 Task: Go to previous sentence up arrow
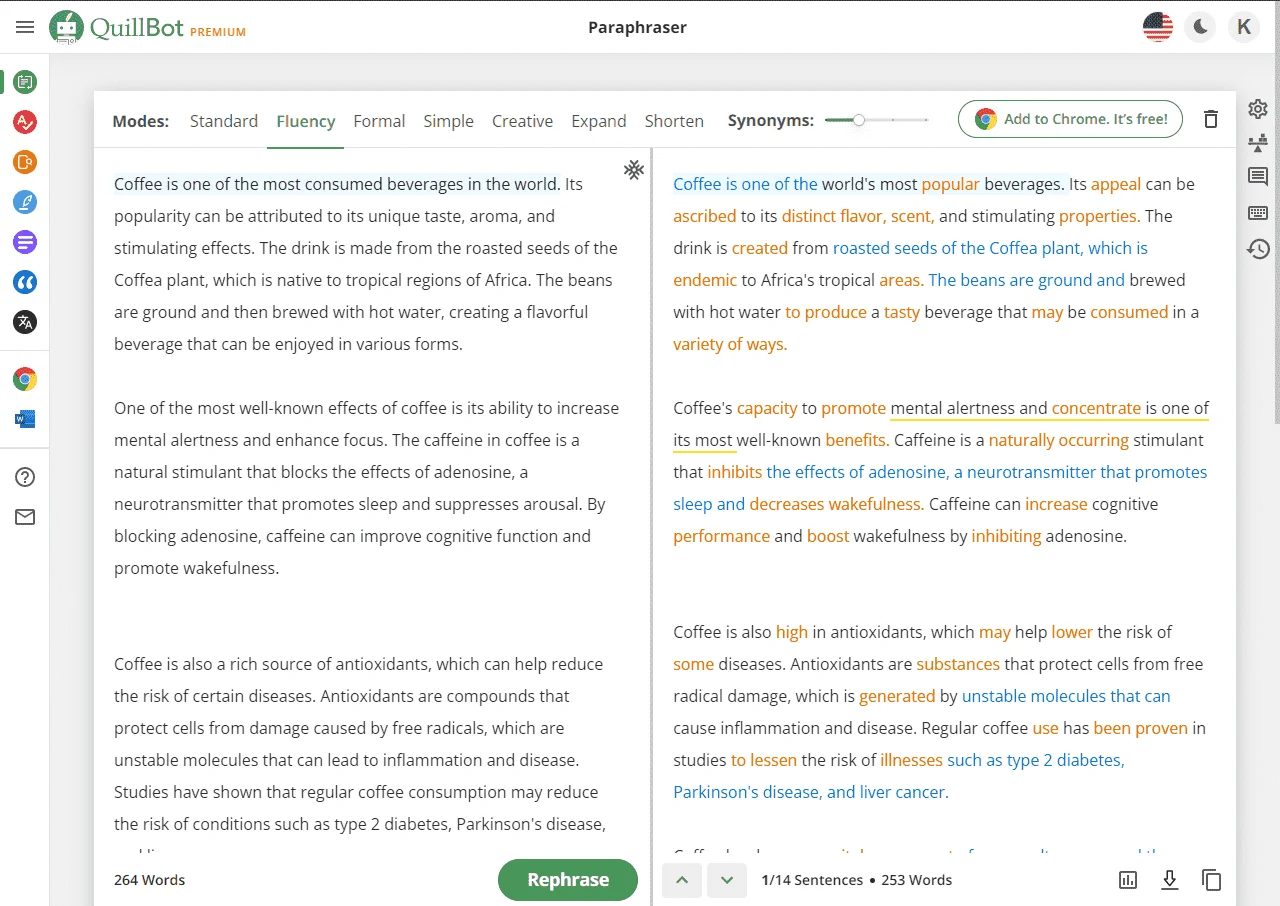point(682,880)
